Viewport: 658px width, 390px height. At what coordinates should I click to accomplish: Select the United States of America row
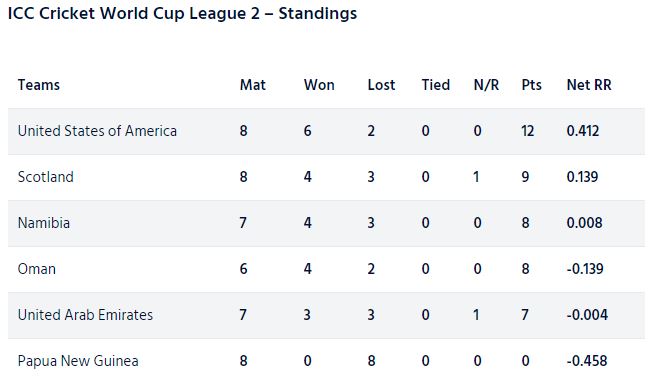point(326,131)
